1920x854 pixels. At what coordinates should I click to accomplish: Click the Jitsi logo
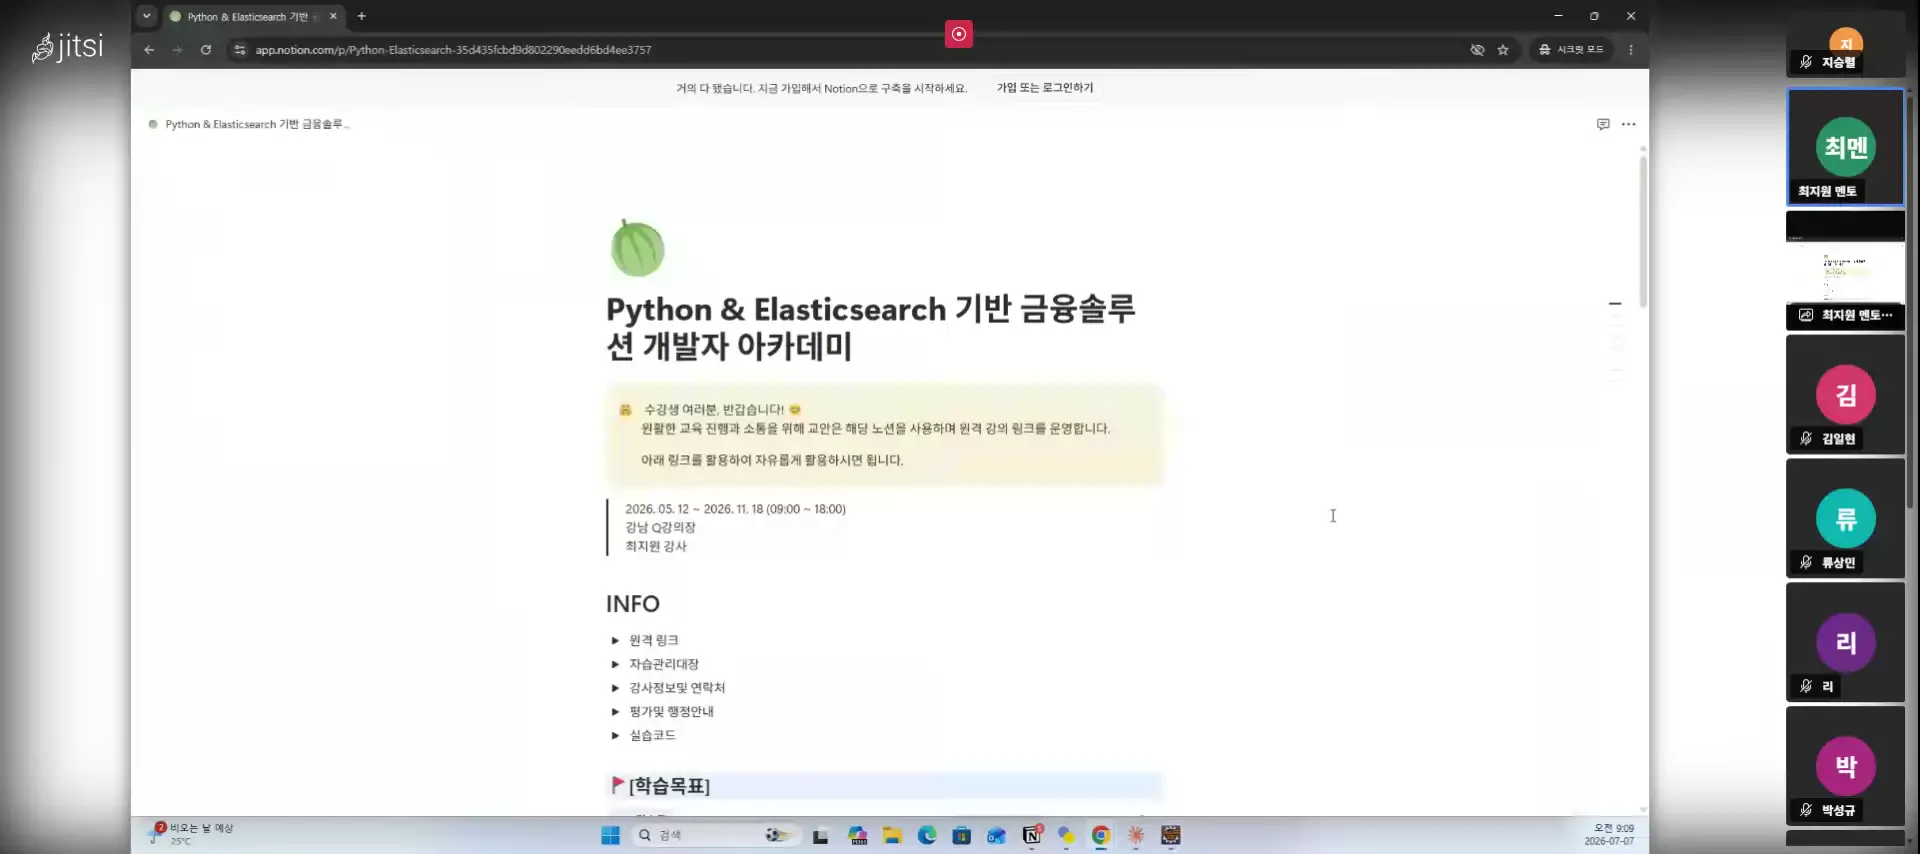point(68,46)
